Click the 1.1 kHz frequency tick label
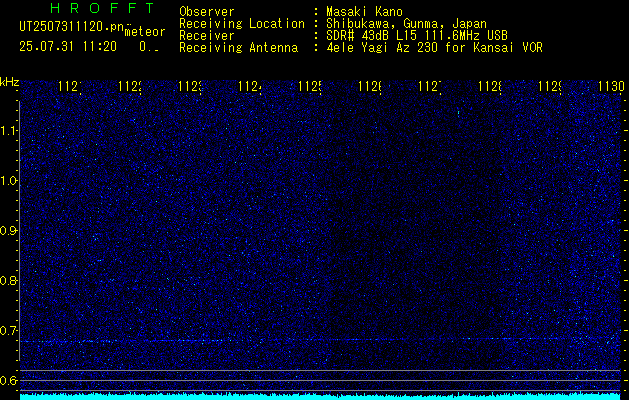Image resolution: width=629 pixels, height=400 pixels. click(x=8, y=131)
